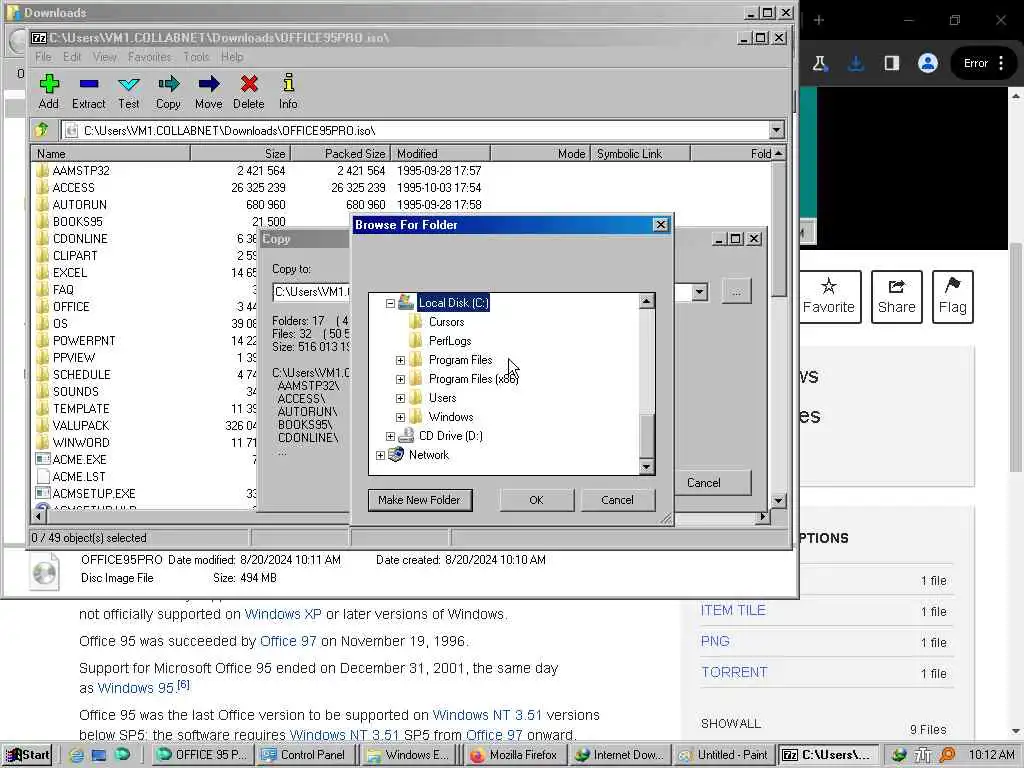Expand the CD Drive (D:) node
The height and width of the screenshot is (768, 1024).
point(390,436)
